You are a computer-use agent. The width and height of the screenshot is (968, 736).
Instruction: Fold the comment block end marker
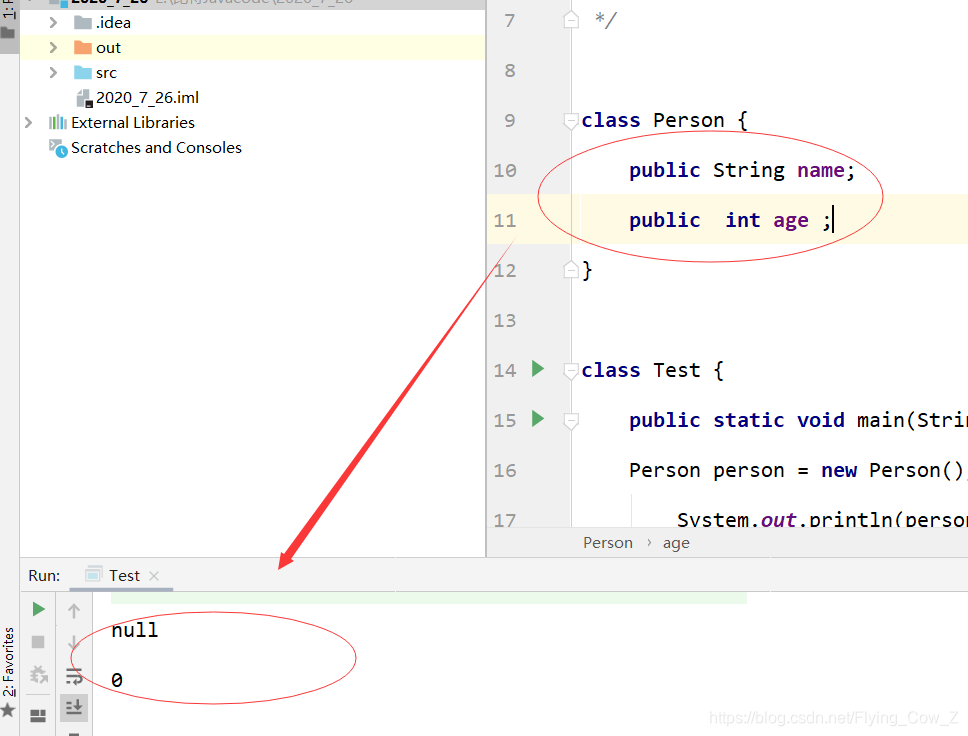(571, 20)
